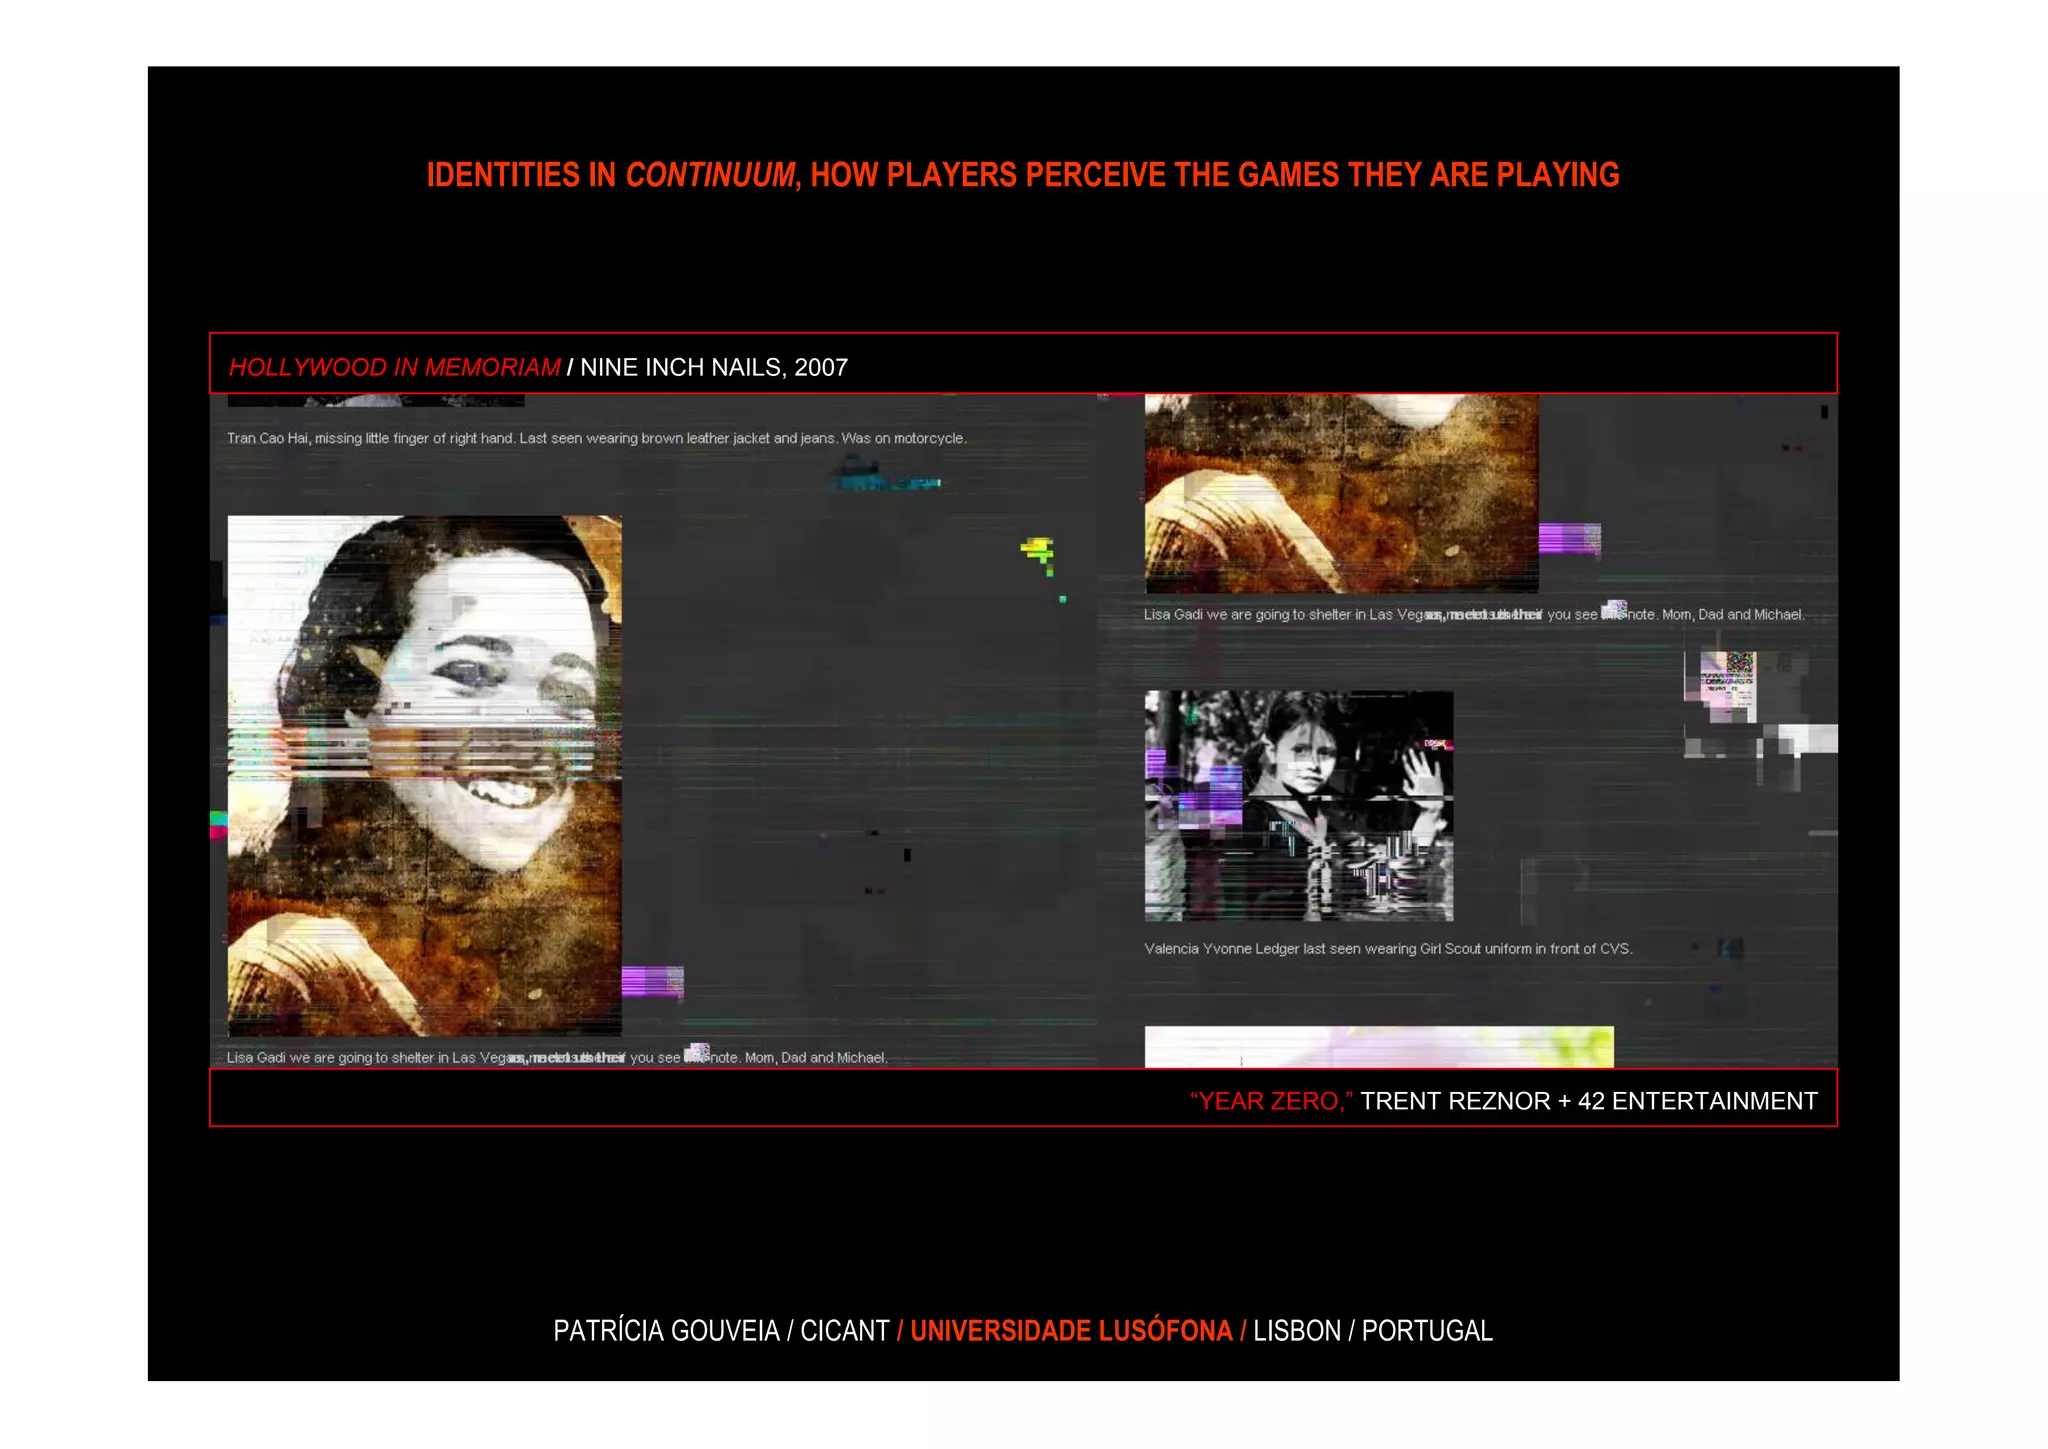Open the large smiling woman portrait
Viewport: 2048px width, 1449px height.
click(x=424, y=775)
